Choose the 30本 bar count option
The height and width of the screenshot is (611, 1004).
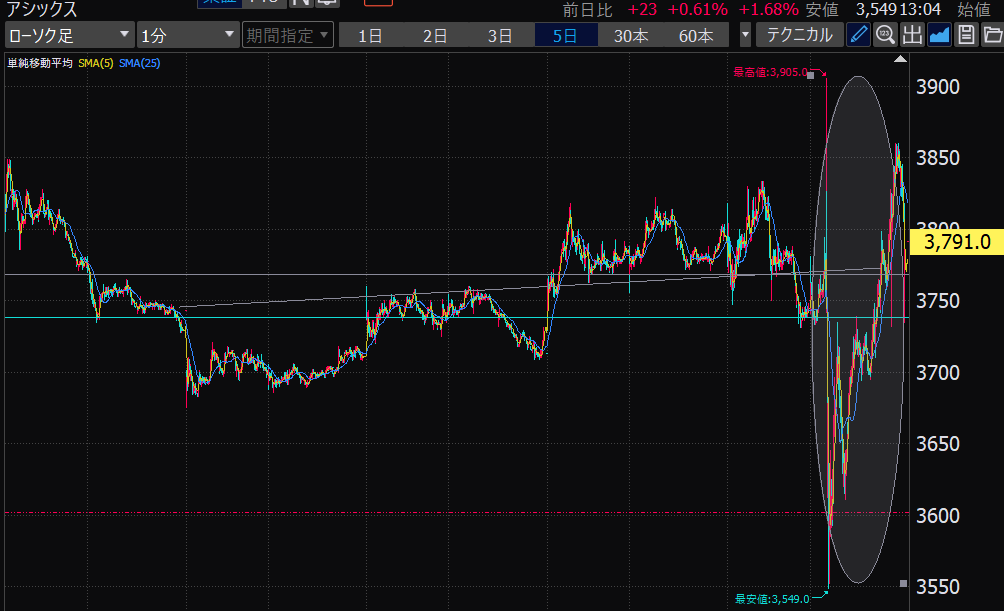(x=631, y=35)
